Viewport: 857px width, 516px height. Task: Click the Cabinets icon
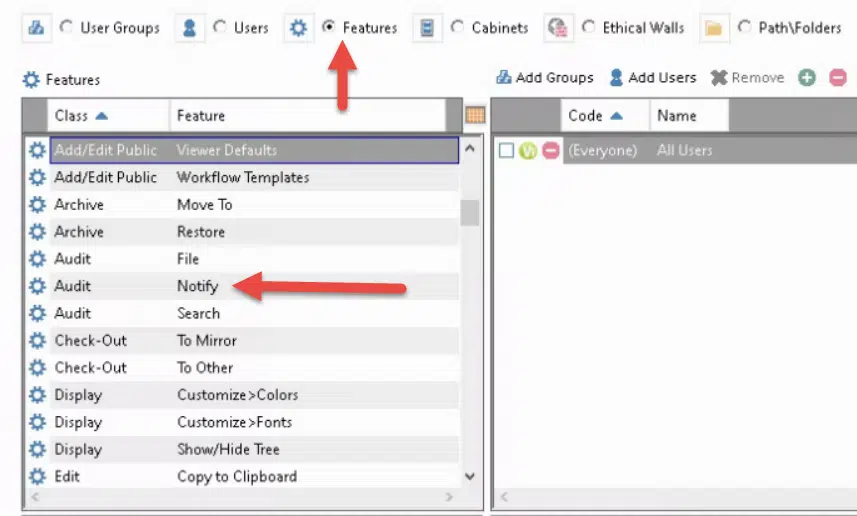click(427, 27)
